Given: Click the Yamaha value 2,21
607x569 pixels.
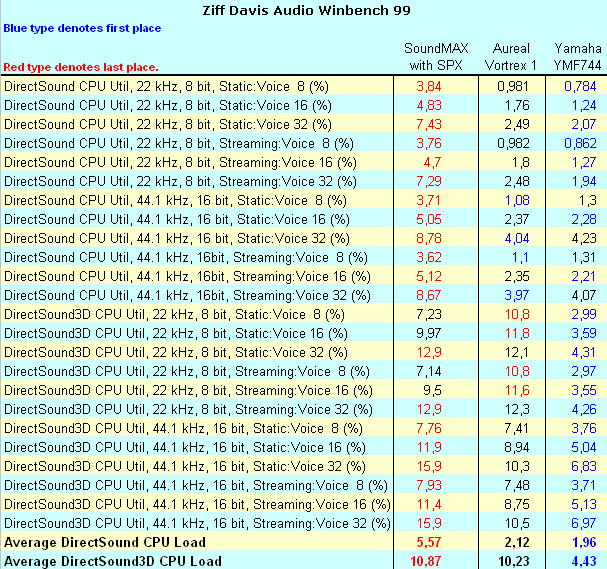Looking at the screenshot, I should tap(584, 276).
